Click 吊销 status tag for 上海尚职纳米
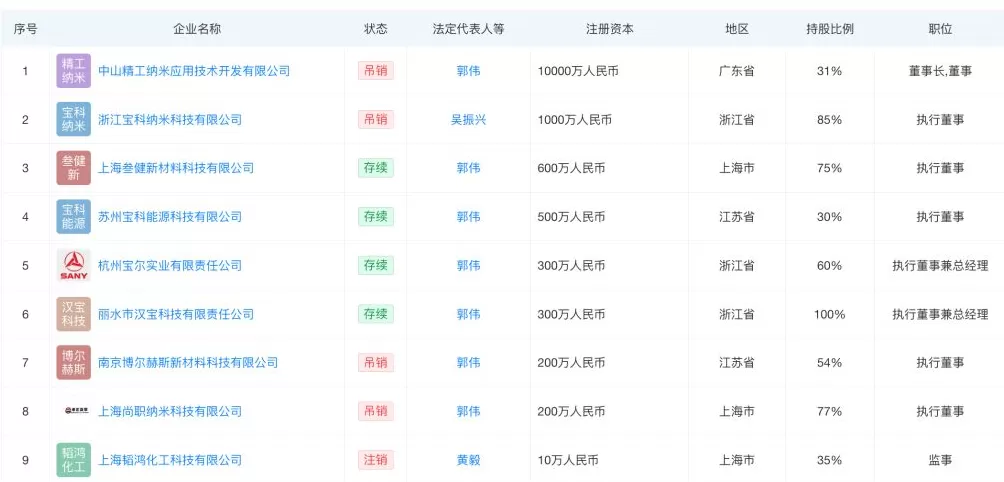This screenshot has height=482, width=1004. (376, 412)
